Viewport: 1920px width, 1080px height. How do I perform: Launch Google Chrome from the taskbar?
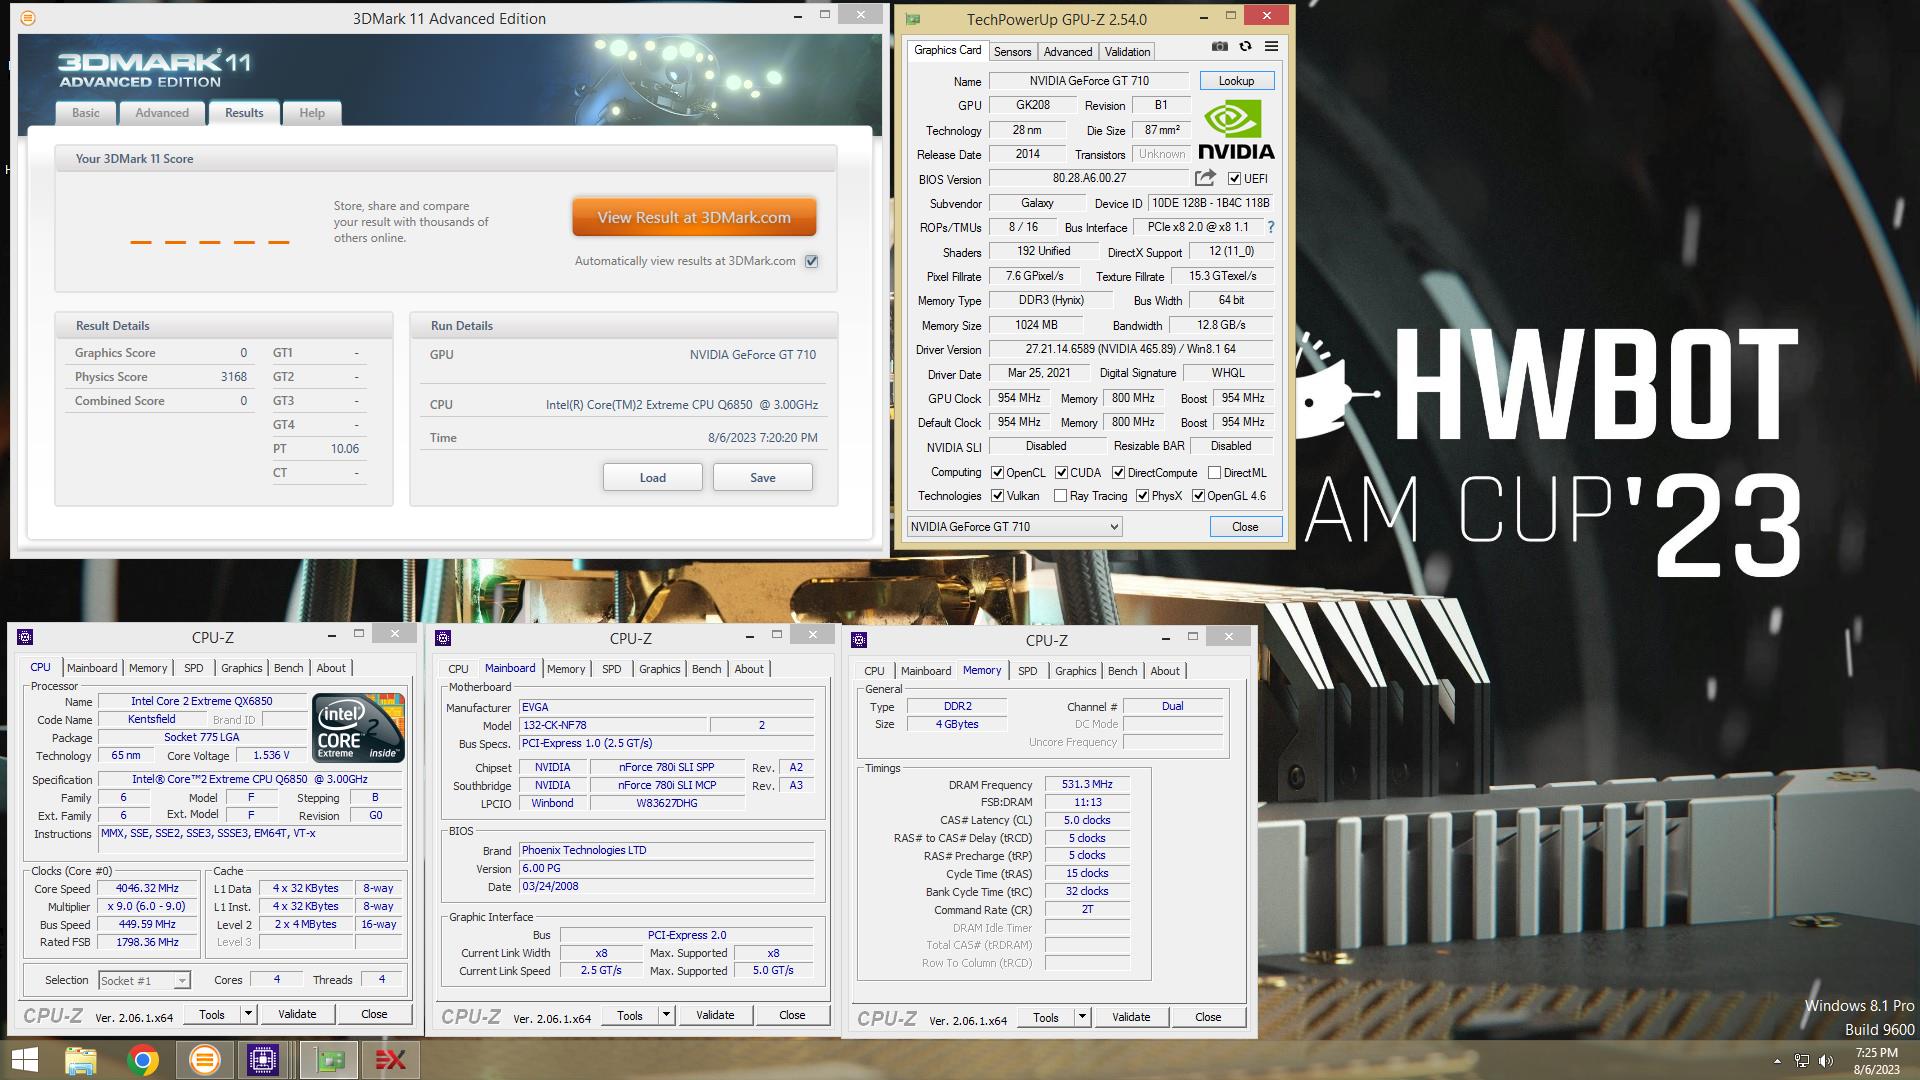click(143, 1059)
